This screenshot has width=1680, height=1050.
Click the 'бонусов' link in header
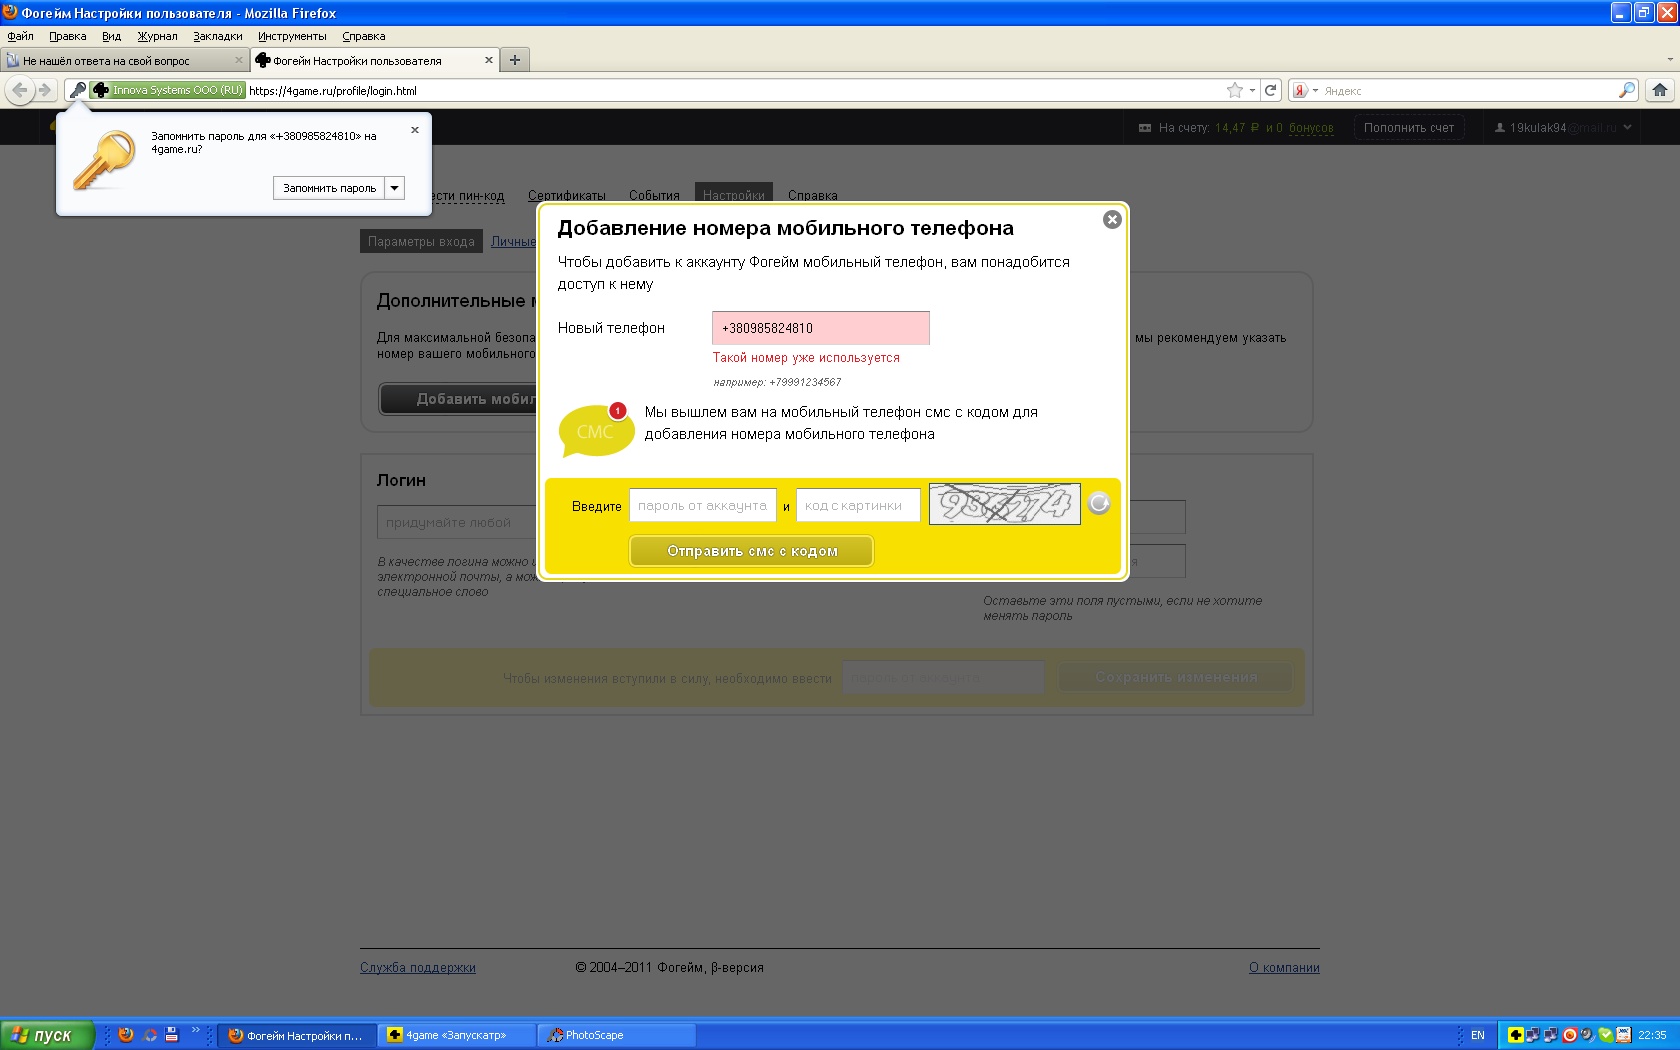coord(1311,128)
